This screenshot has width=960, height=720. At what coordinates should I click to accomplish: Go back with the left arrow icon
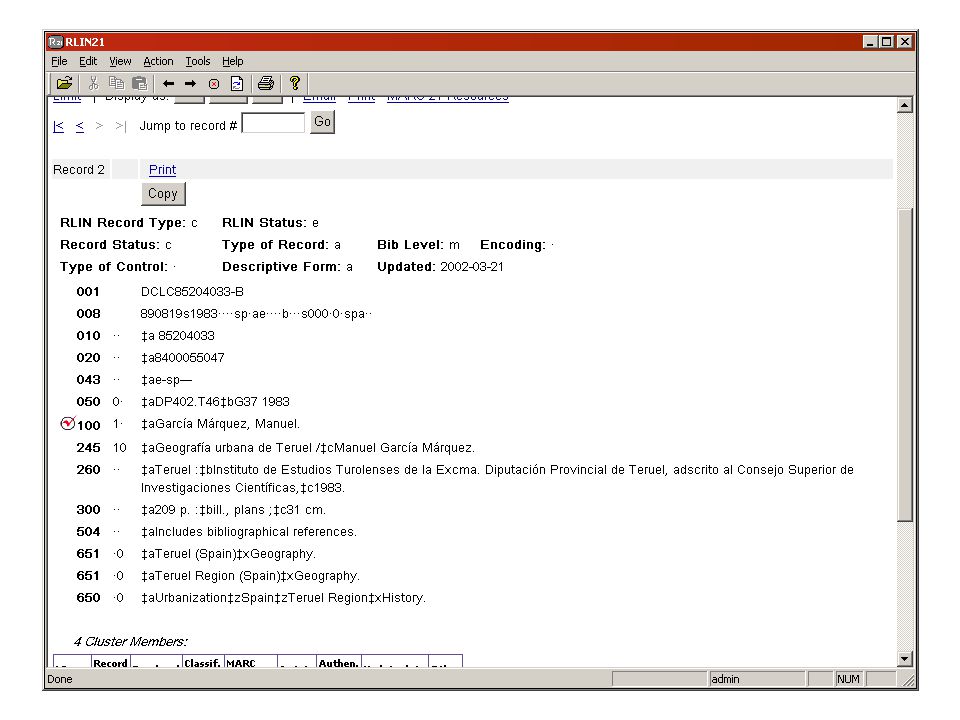click(x=168, y=83)
